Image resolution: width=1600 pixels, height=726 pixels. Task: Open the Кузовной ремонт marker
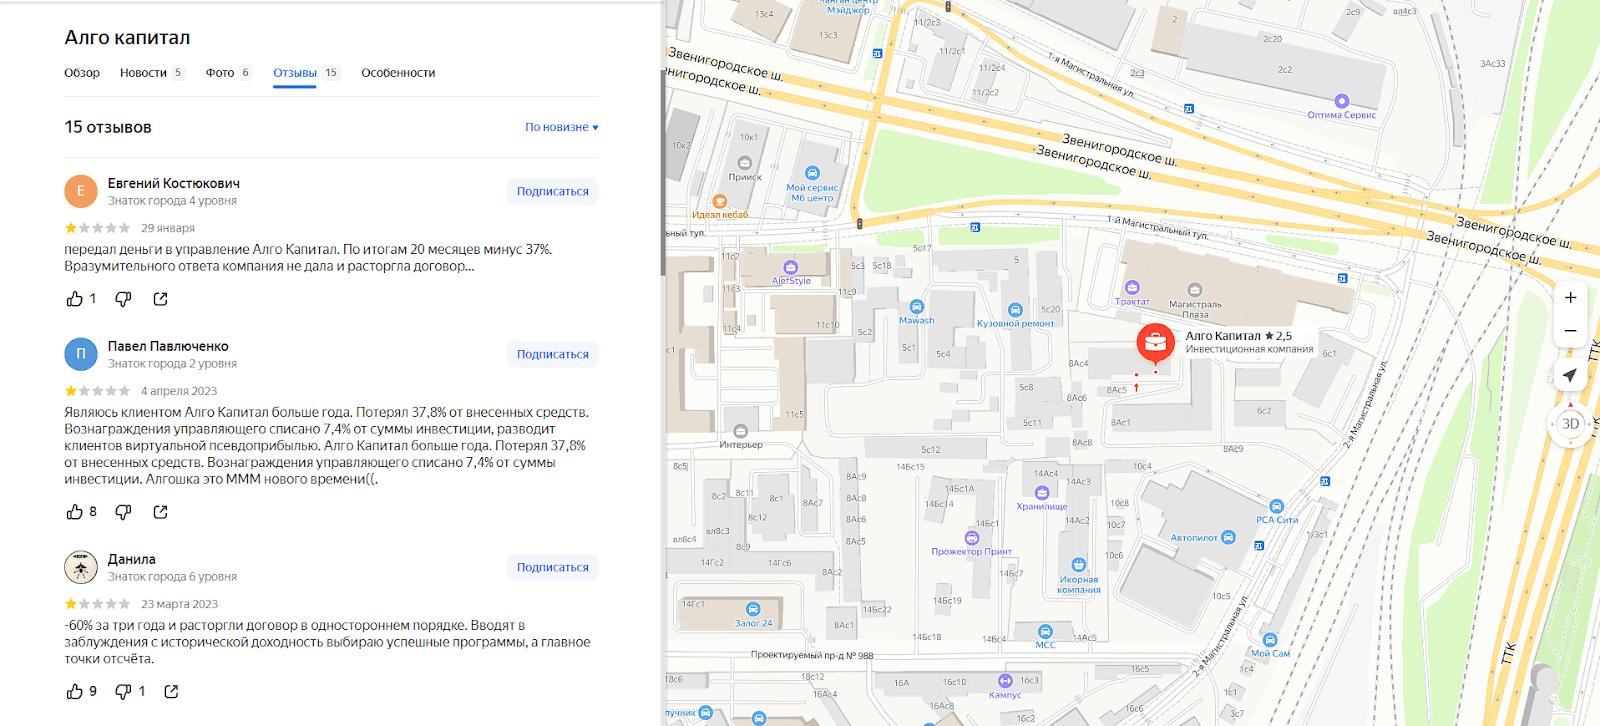(1015, 310)
